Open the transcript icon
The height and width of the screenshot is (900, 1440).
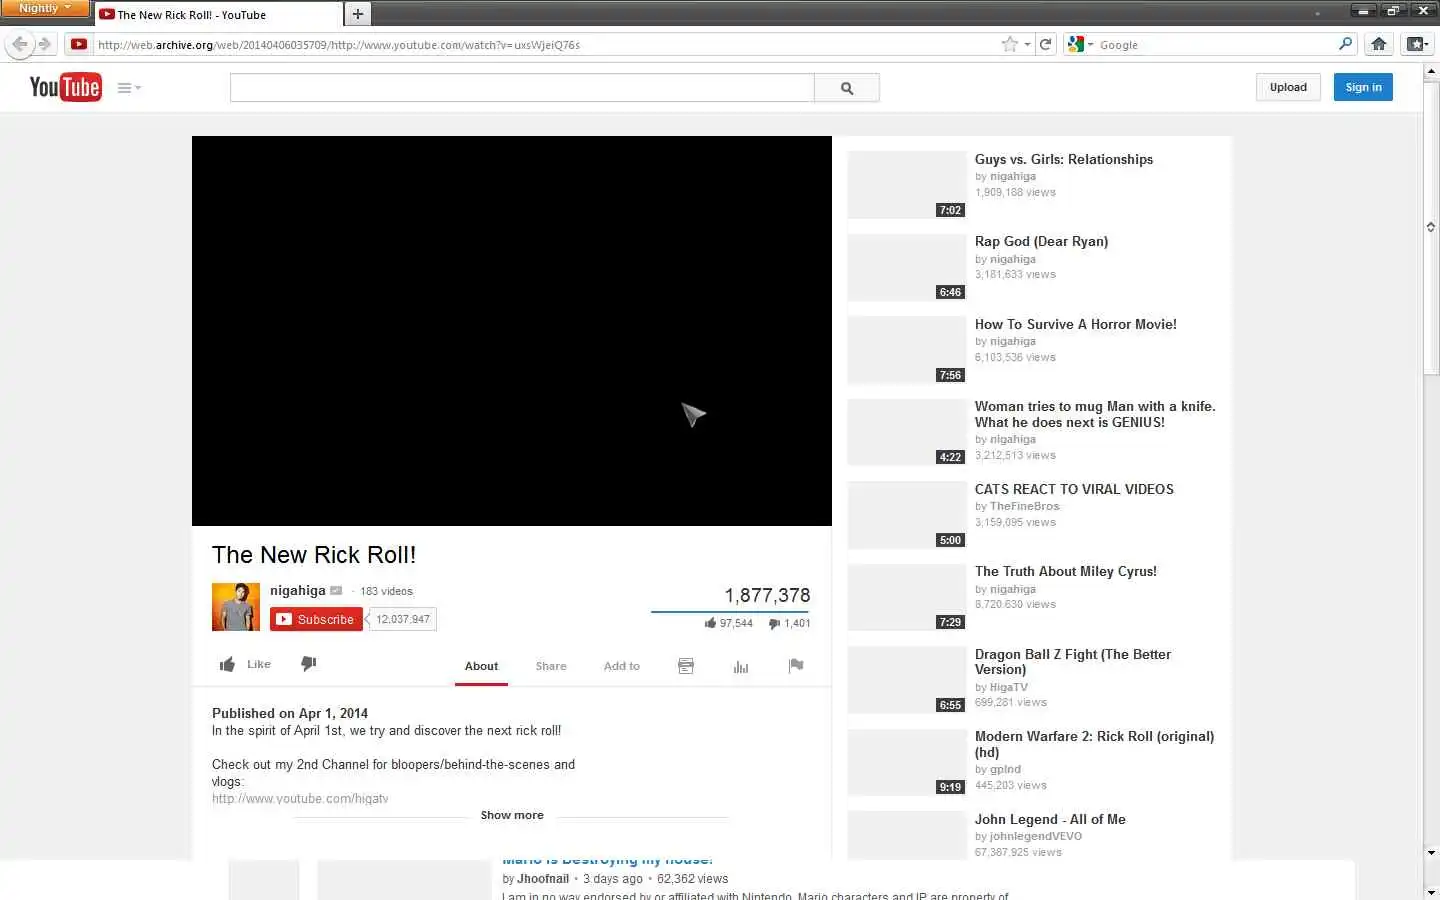pos(686,666)
